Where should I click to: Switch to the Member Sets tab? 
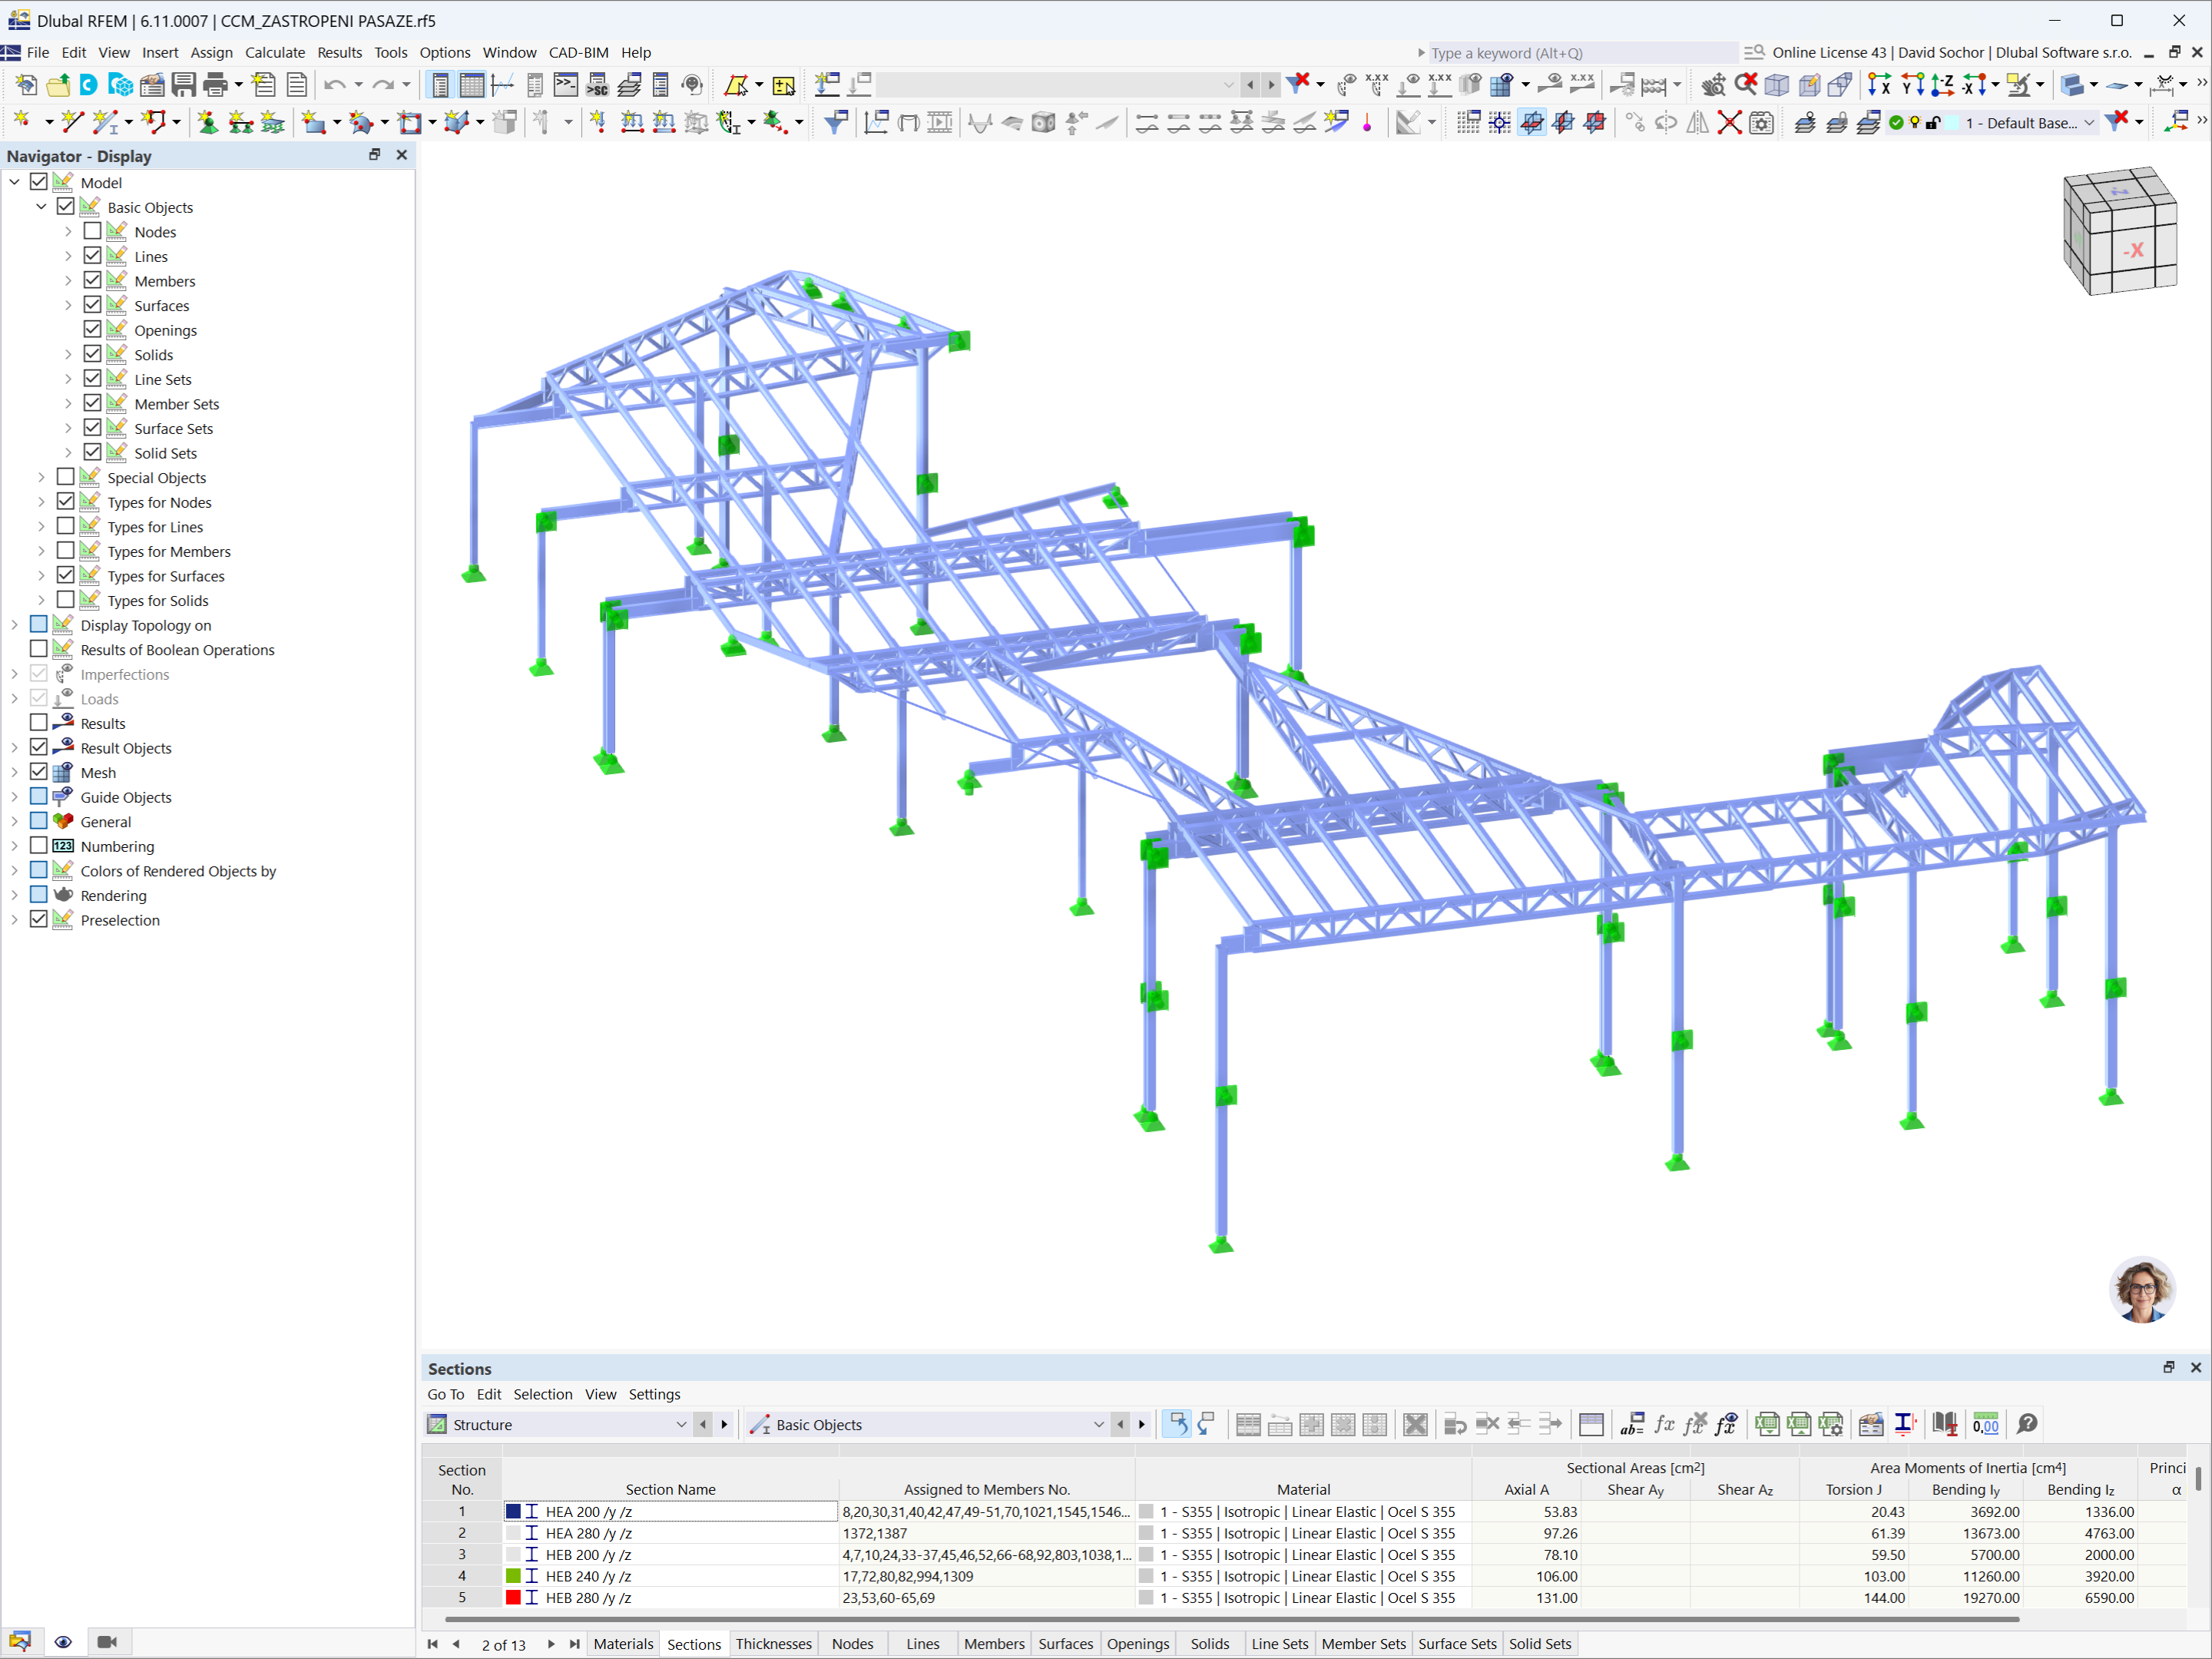[x=1363, y=1644]
